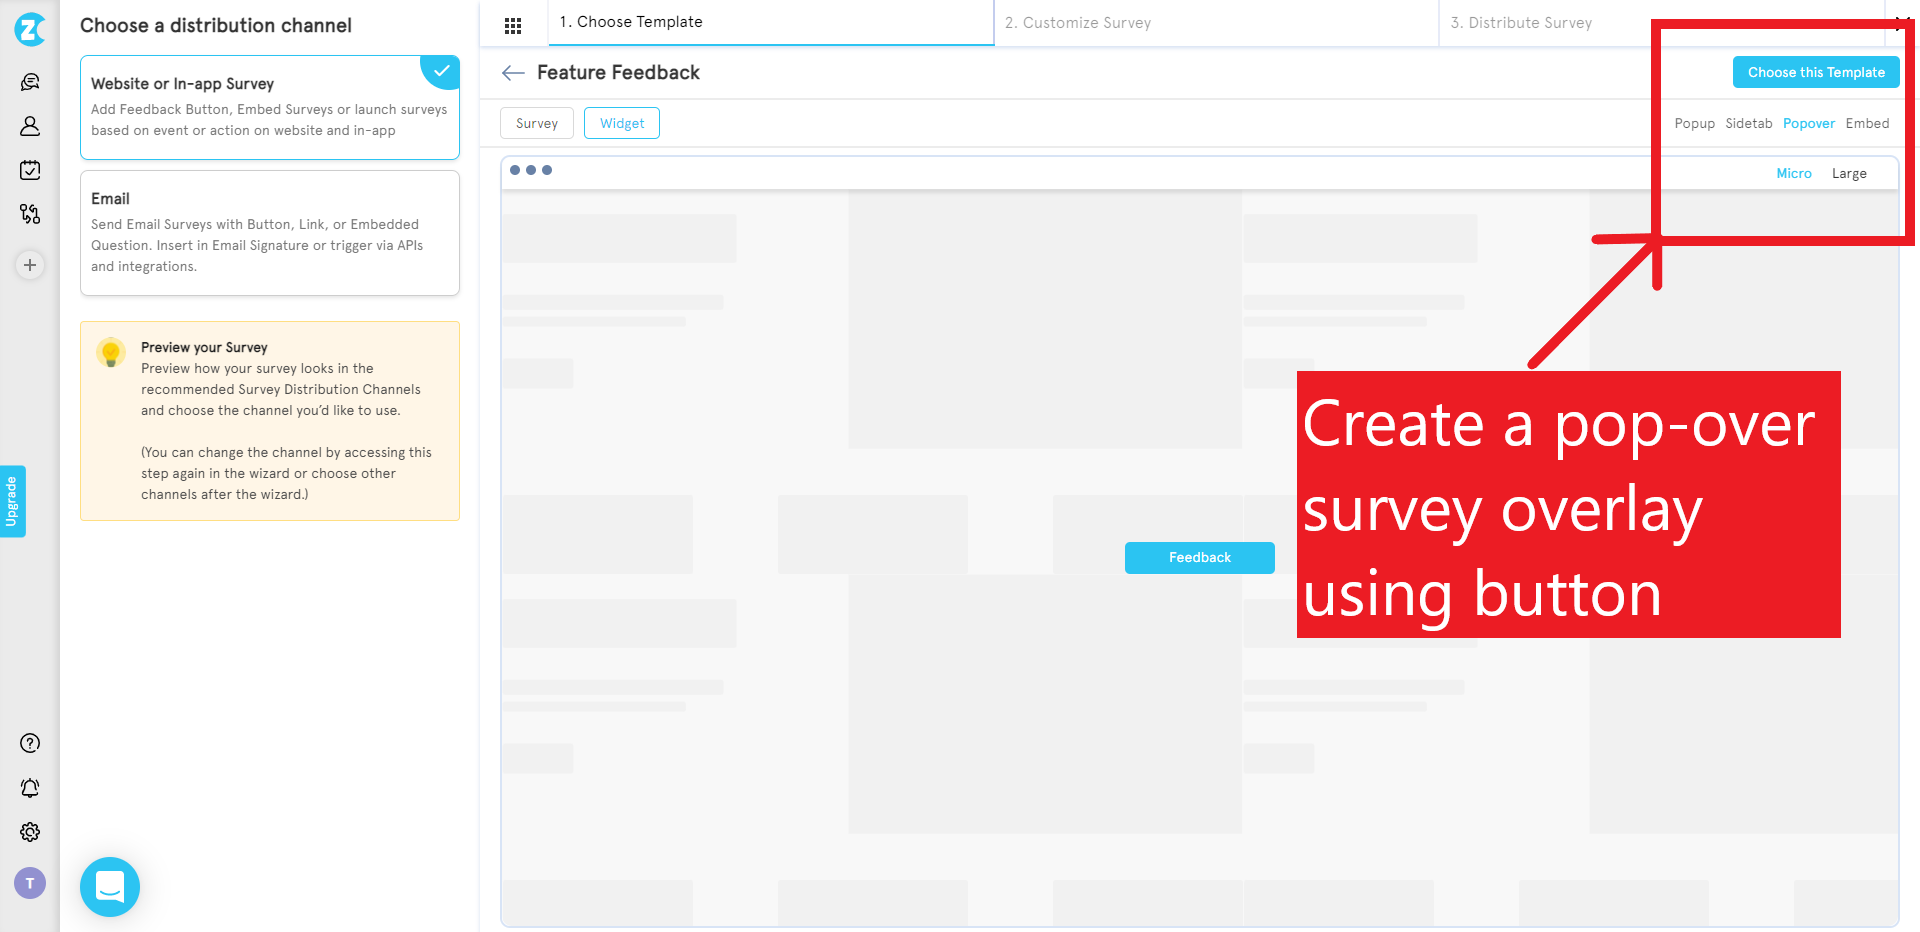Select the Embed channel option

coord(1867,123)
